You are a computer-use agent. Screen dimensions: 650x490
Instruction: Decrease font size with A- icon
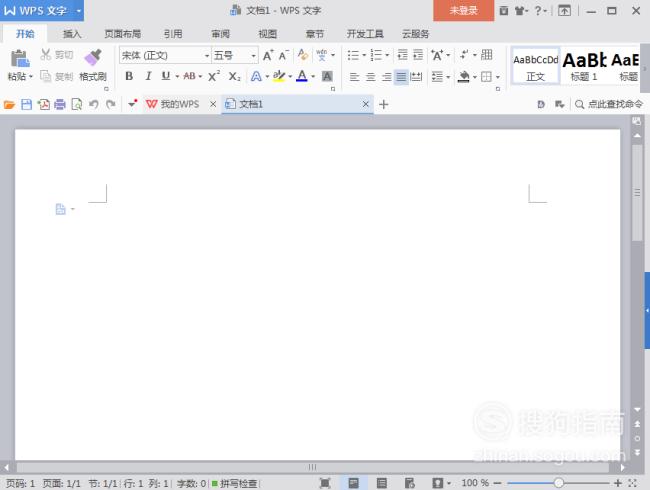click(284, 55)
